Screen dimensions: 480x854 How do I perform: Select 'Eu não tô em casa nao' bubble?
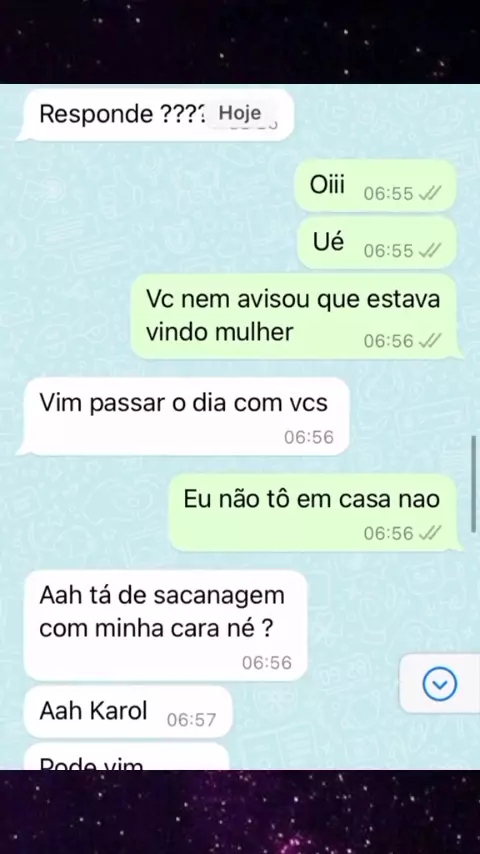[315, 512]
